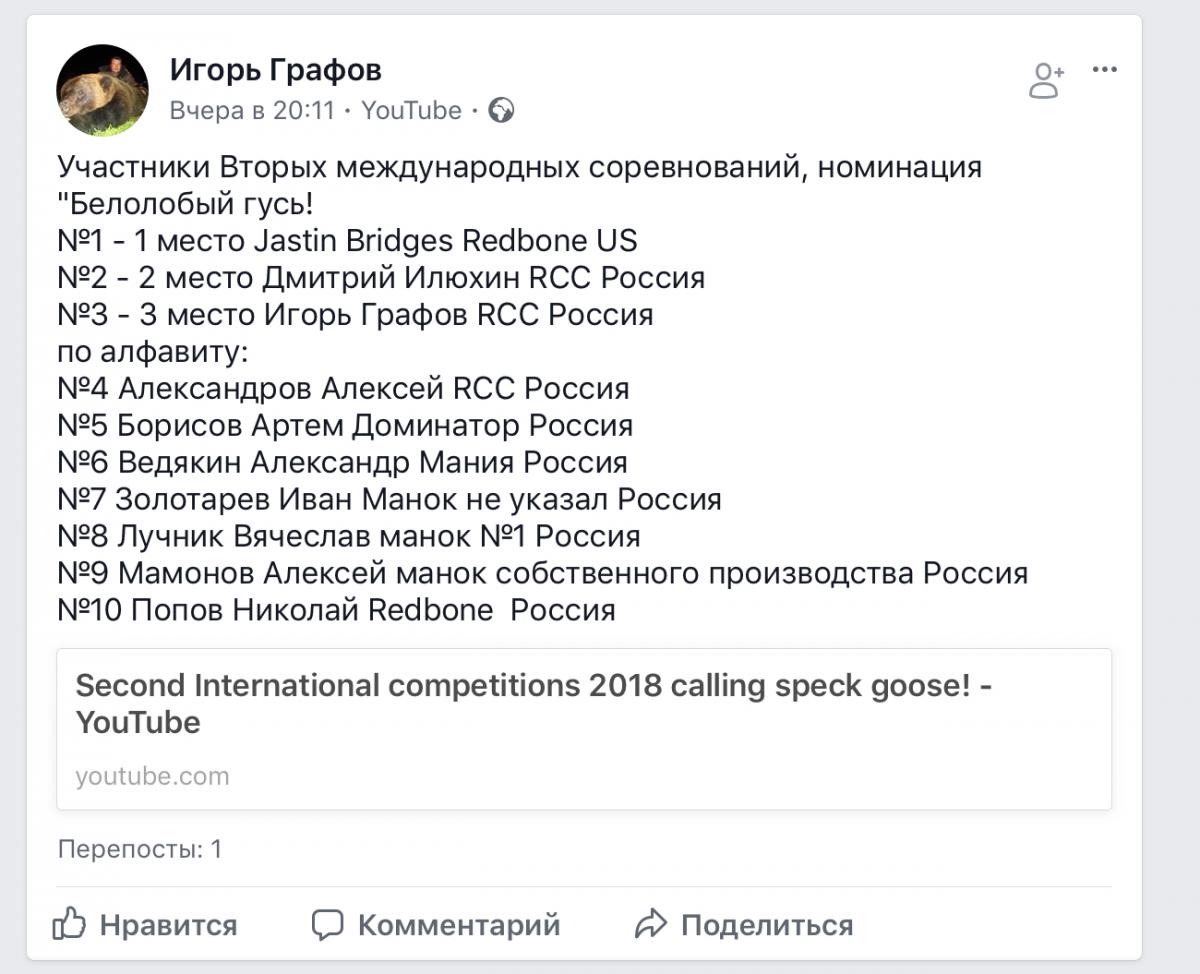Click Игорь Графов's profile avatar picture
Viewport: 1200px width, 974px height.
102,90
